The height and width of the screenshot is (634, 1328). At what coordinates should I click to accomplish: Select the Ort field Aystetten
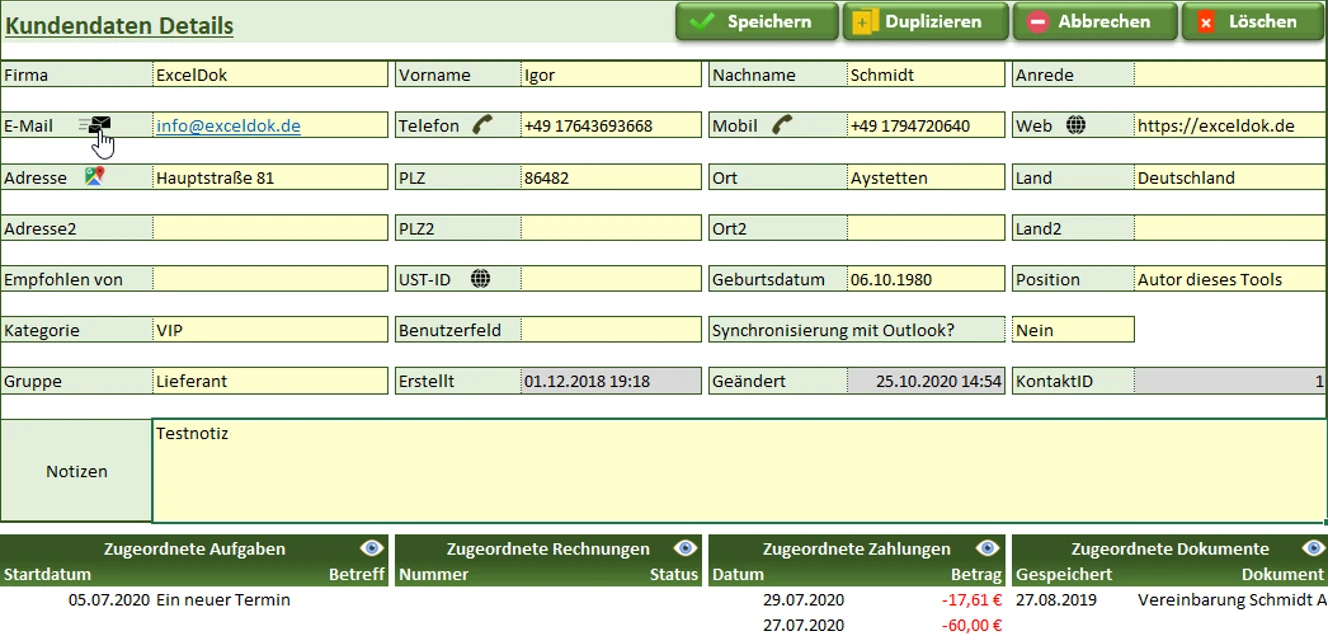(x=926, y=178)
